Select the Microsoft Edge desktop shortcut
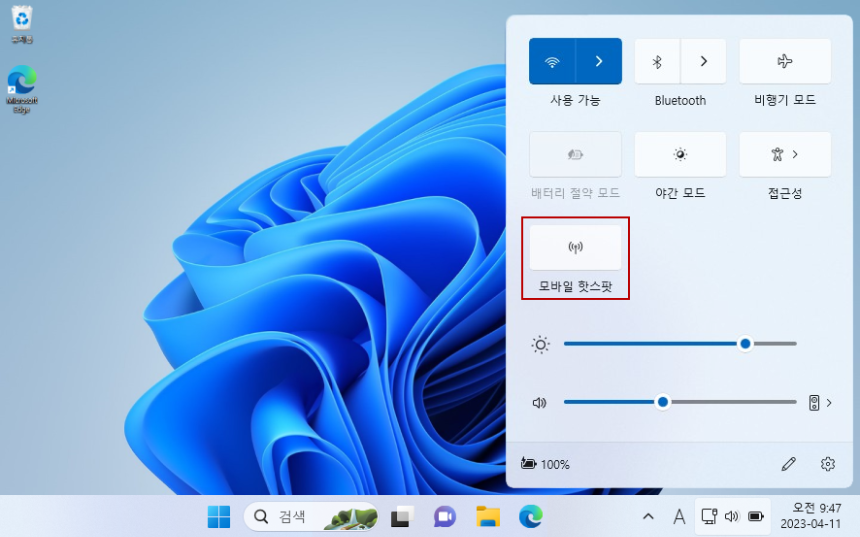Screen dimensions: 860x537 [22, 89]
